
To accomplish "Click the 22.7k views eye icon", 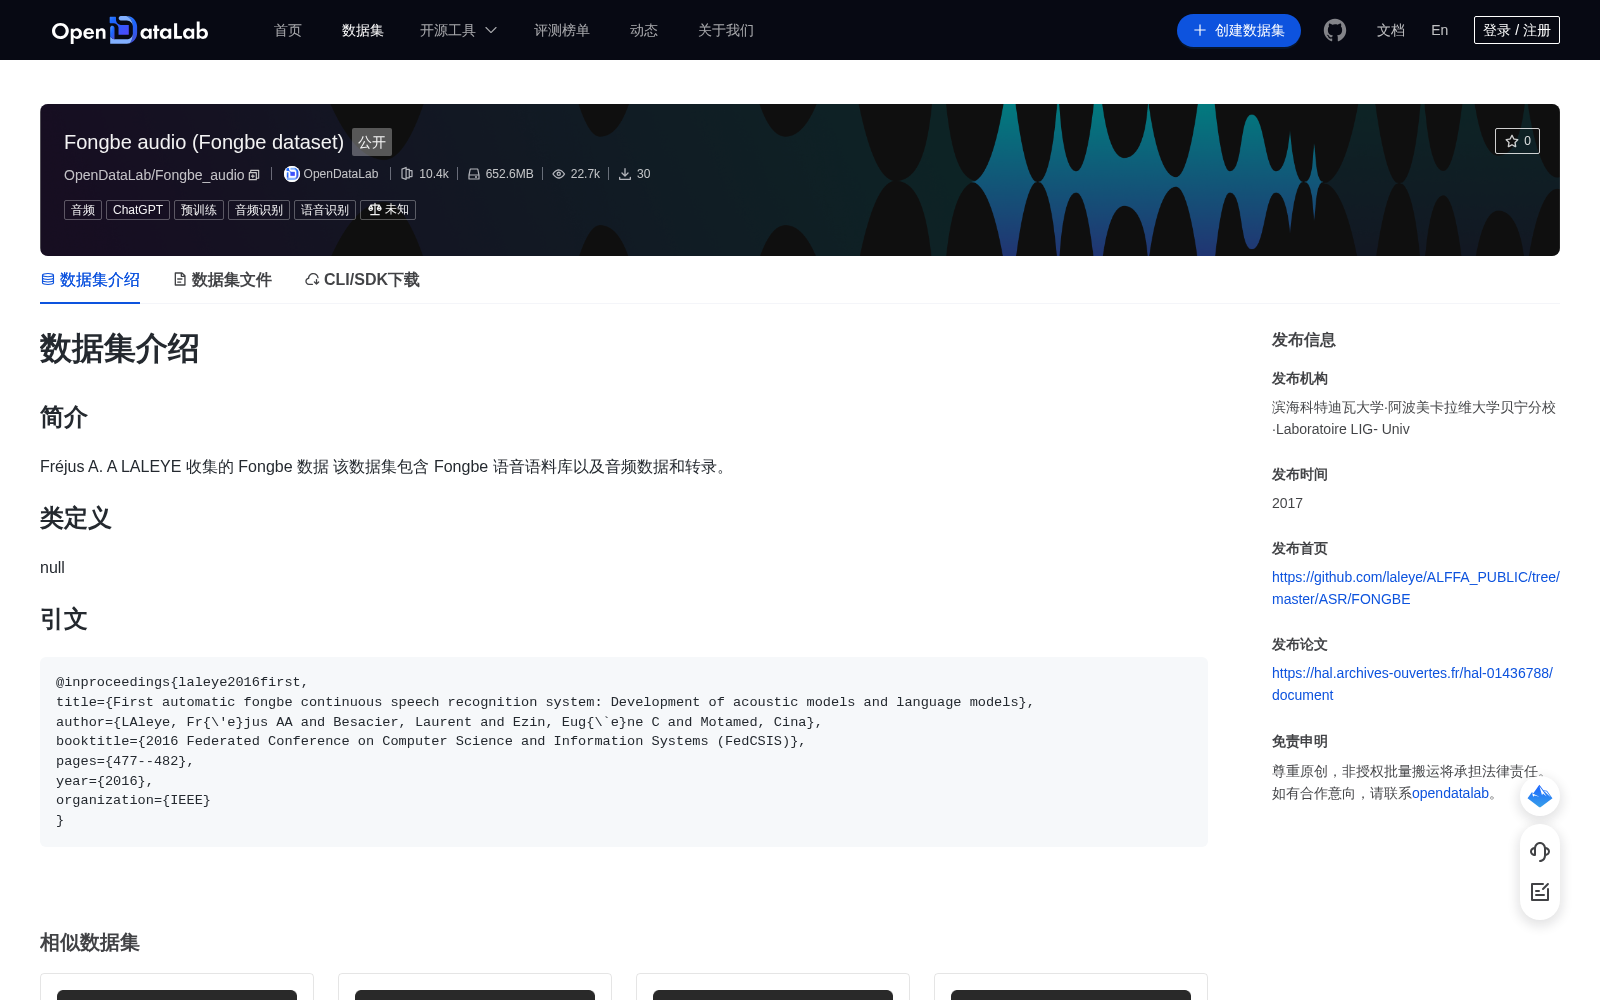I will pos(559,174).
